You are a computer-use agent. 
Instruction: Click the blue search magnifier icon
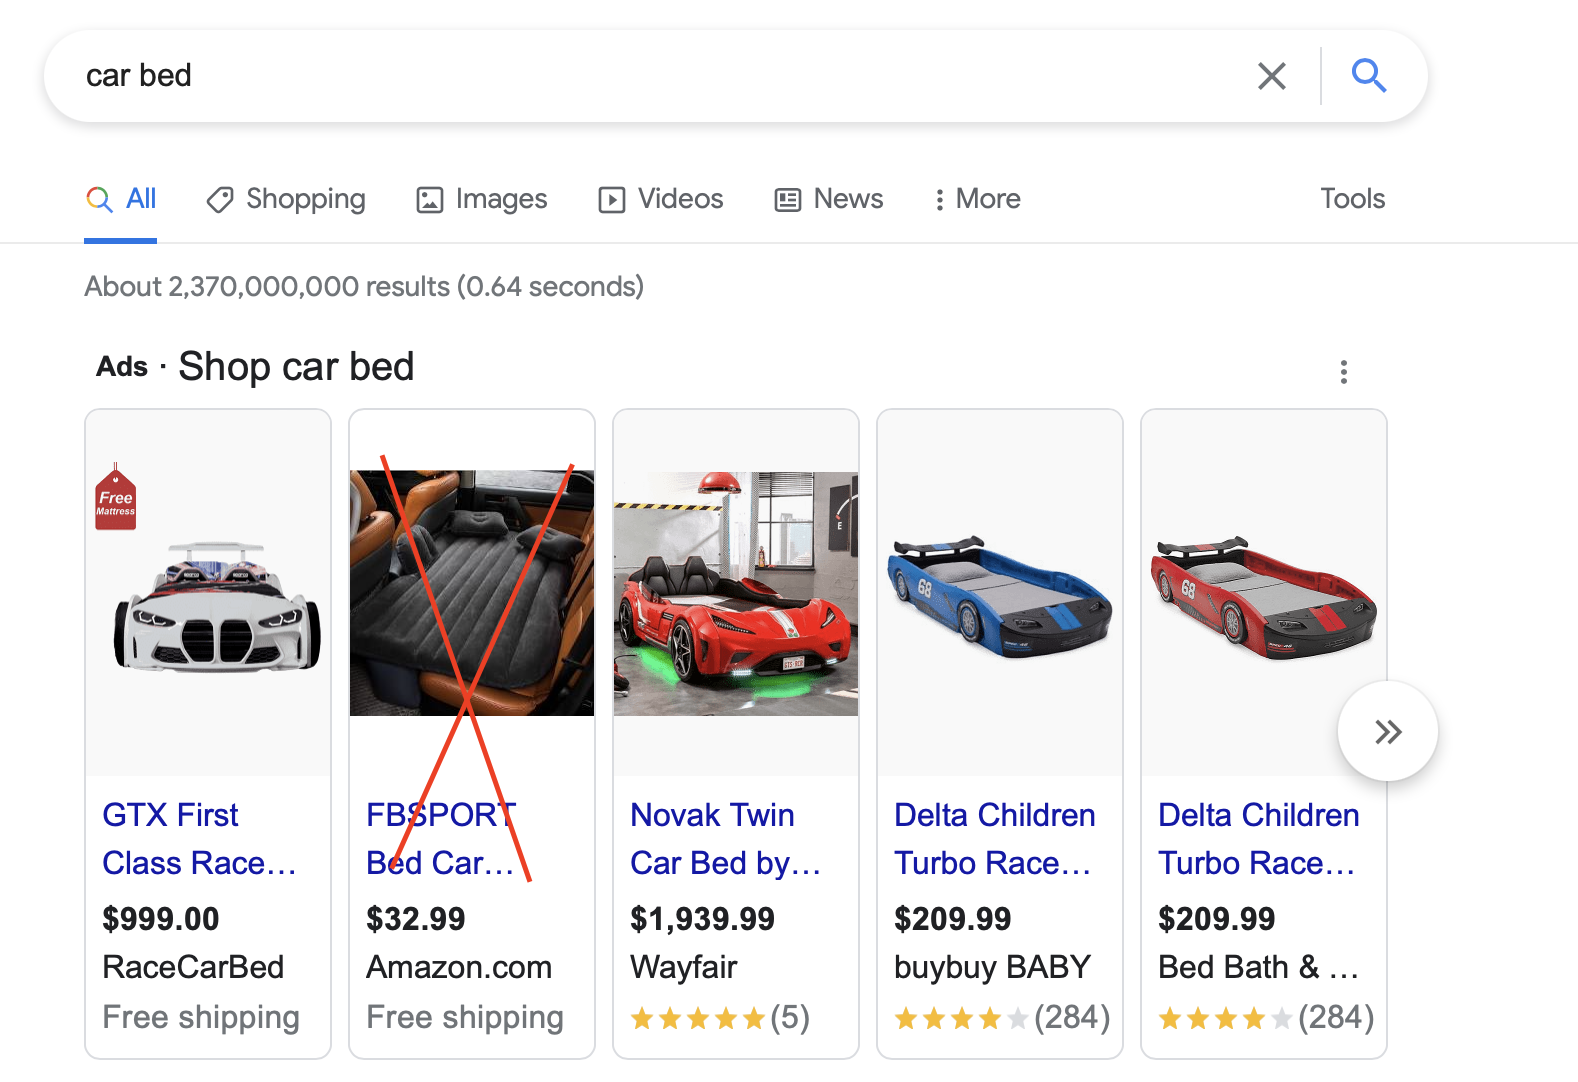point(1368,76)
